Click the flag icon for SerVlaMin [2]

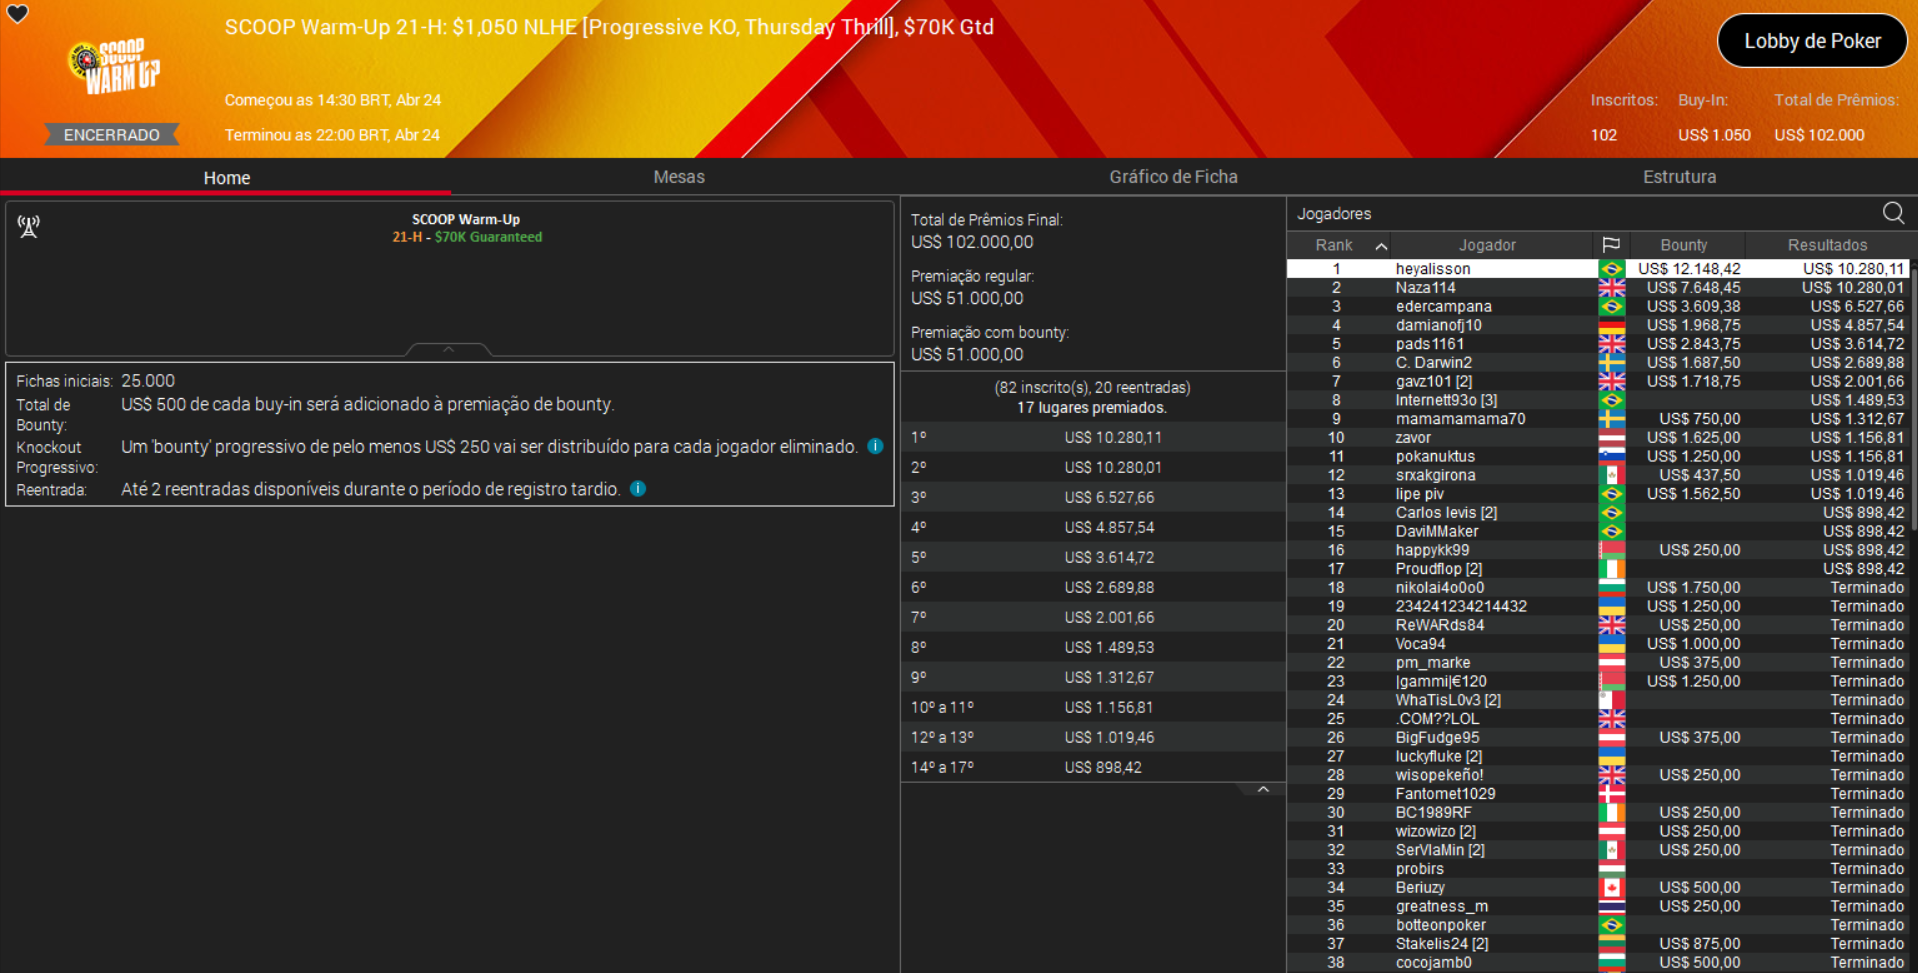(1611, 850)
